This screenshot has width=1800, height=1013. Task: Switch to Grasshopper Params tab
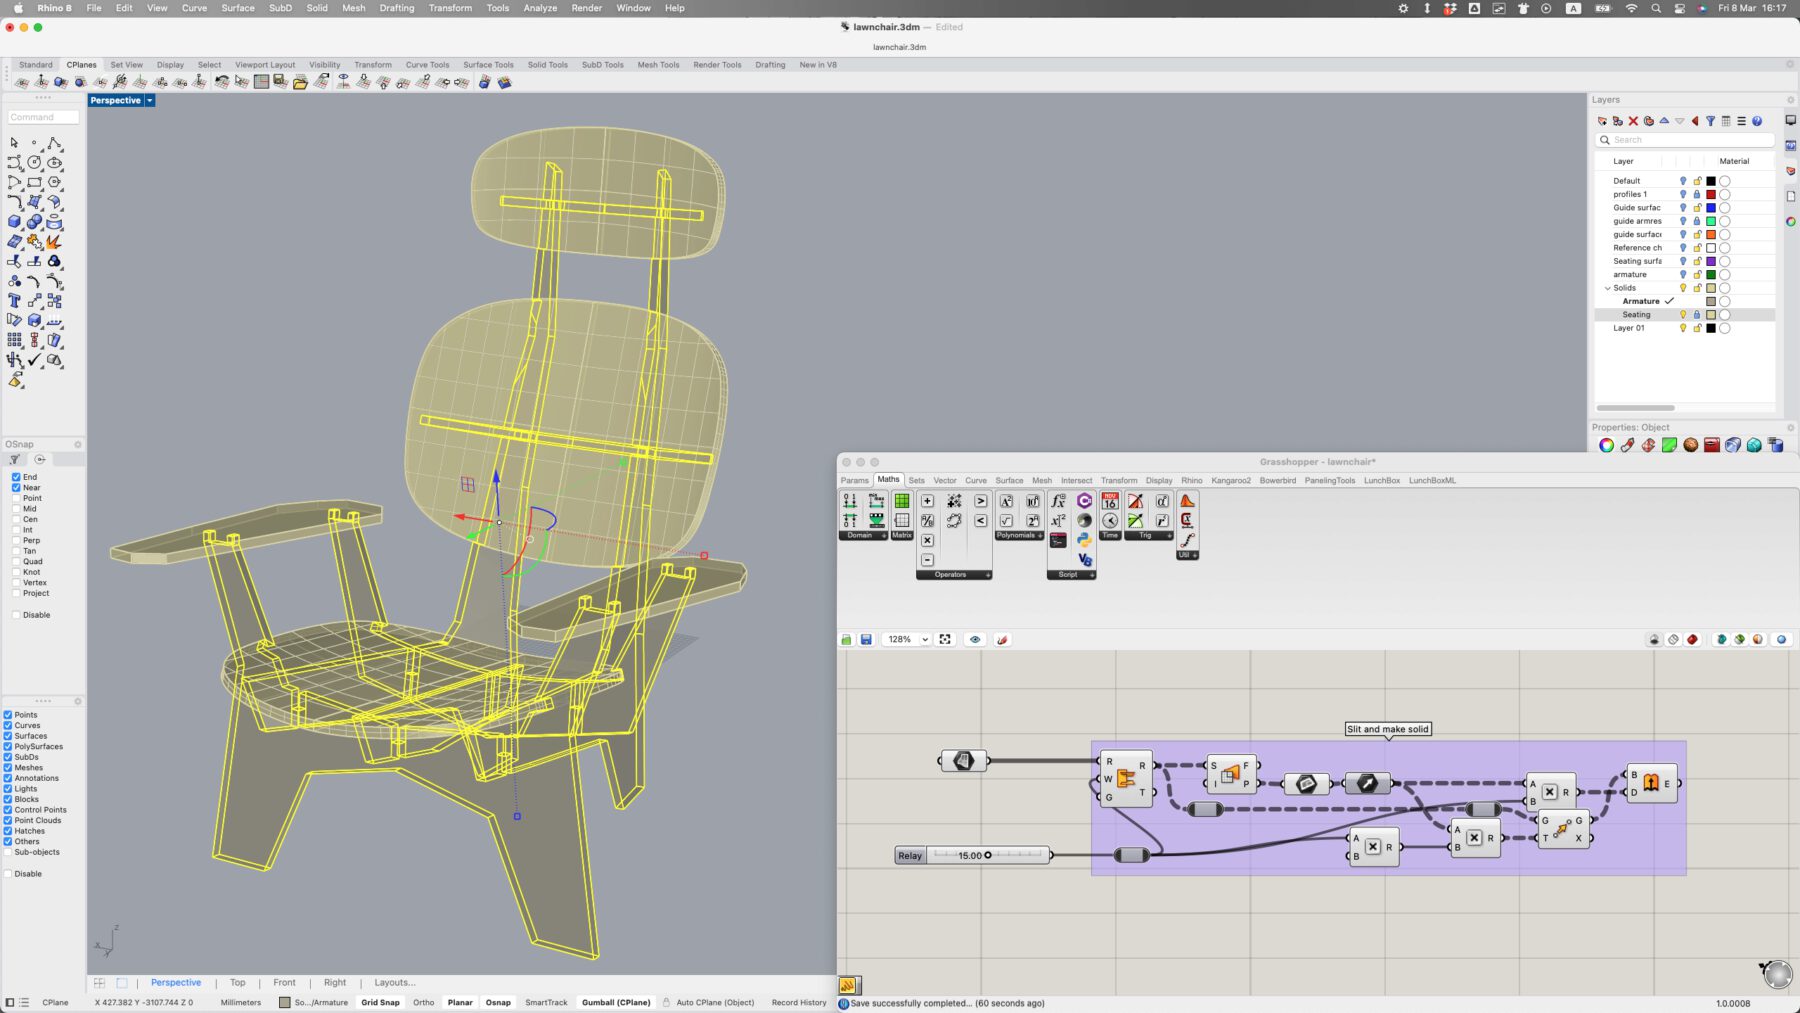pyautogui.click(x=854, y=481)
